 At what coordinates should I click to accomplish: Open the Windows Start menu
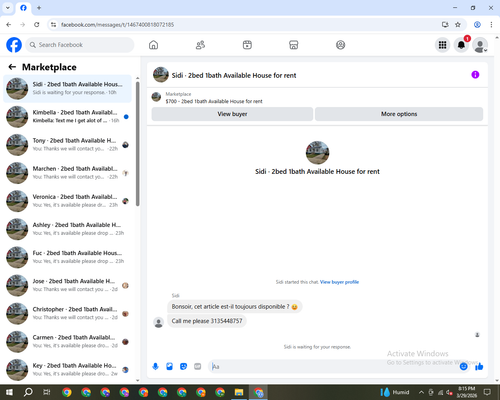pyautogui.click(x=9, y=392)
